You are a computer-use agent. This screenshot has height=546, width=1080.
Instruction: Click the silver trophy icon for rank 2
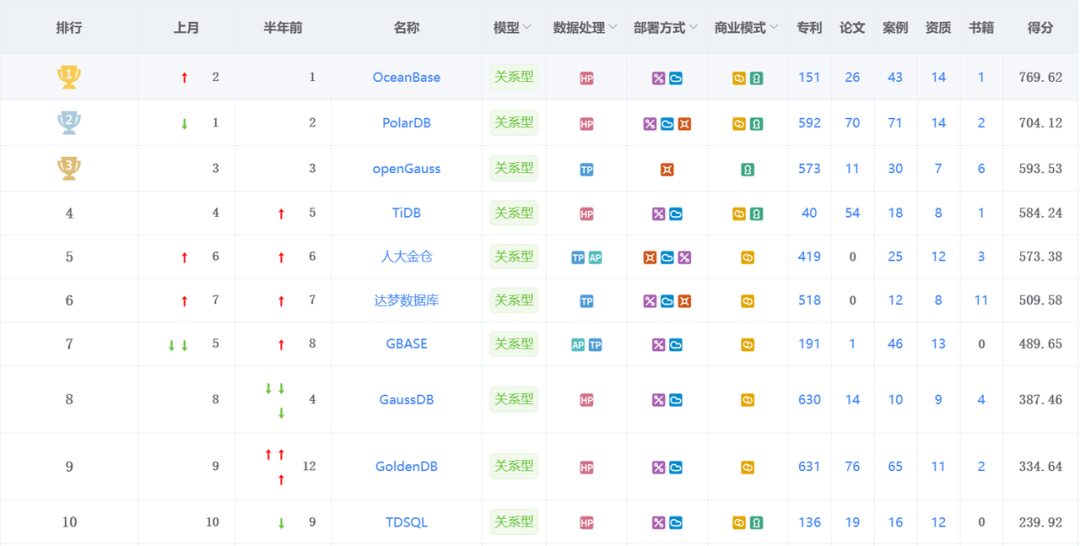tap(69, 123)
